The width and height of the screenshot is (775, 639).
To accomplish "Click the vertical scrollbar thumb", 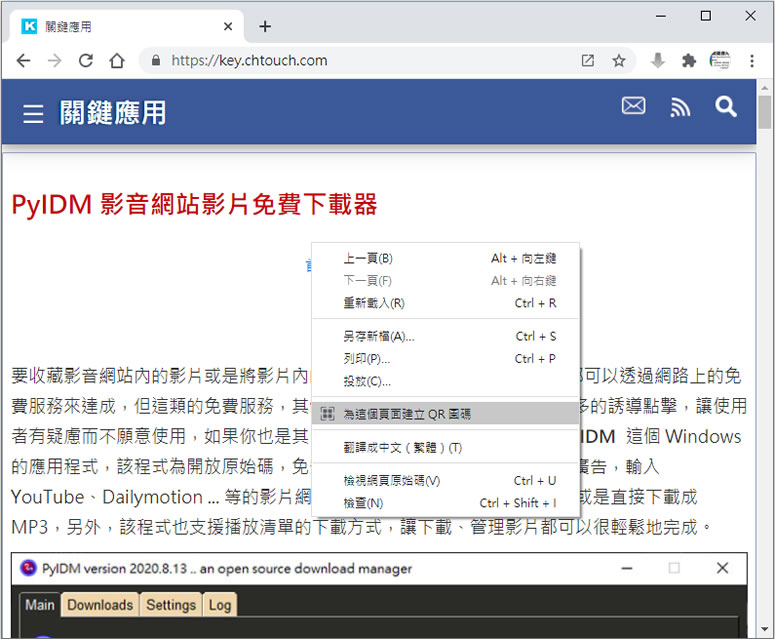I will [x=765, y=112].
